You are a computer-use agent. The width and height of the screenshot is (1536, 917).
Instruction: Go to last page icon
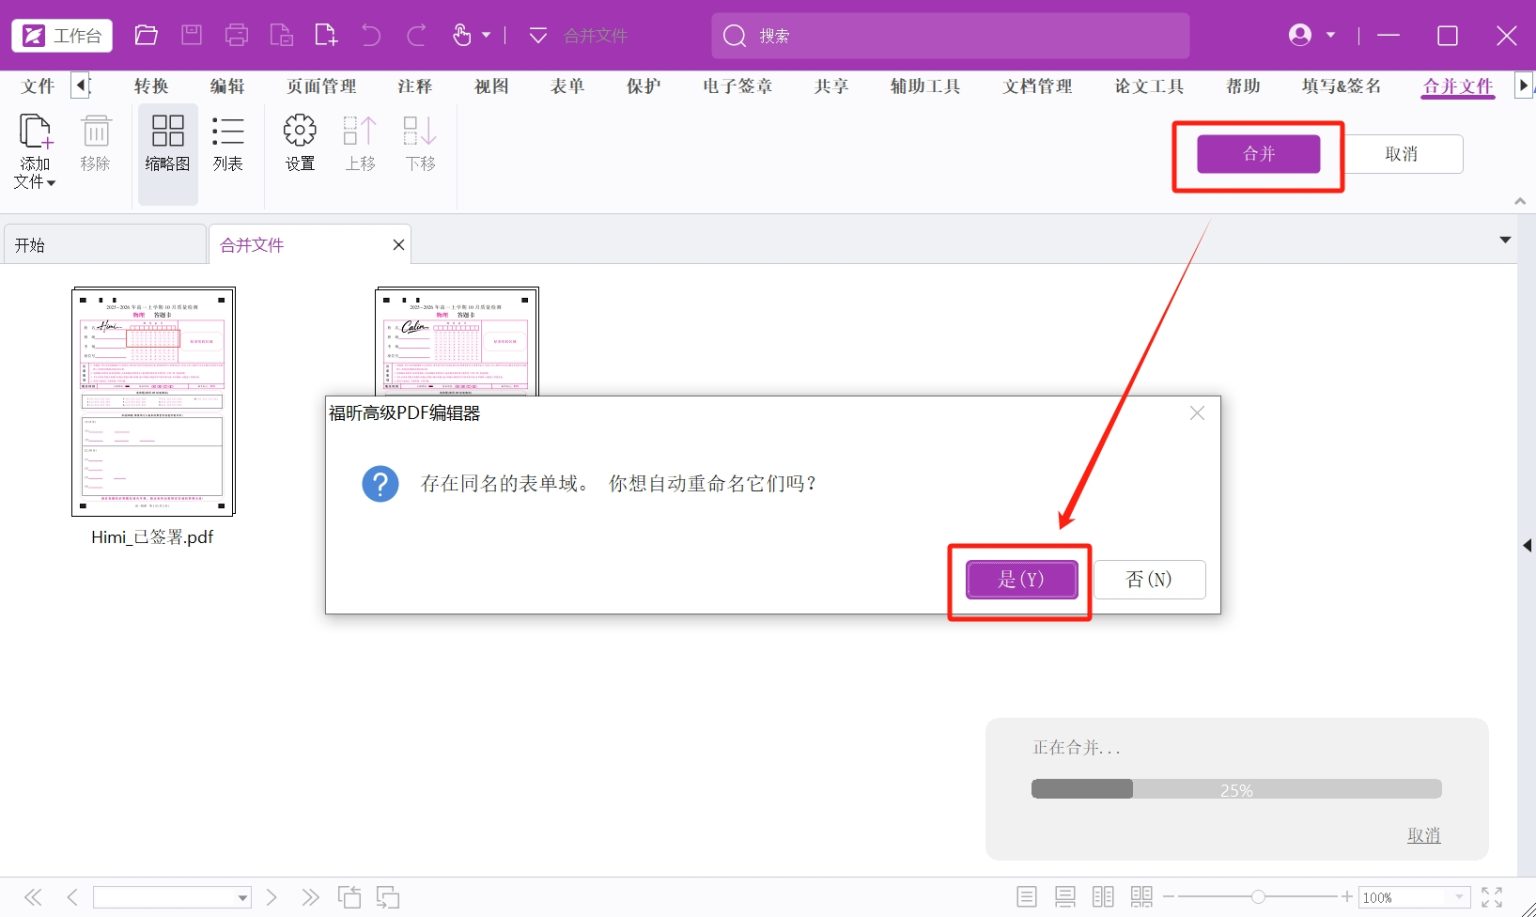coord(310,897)
